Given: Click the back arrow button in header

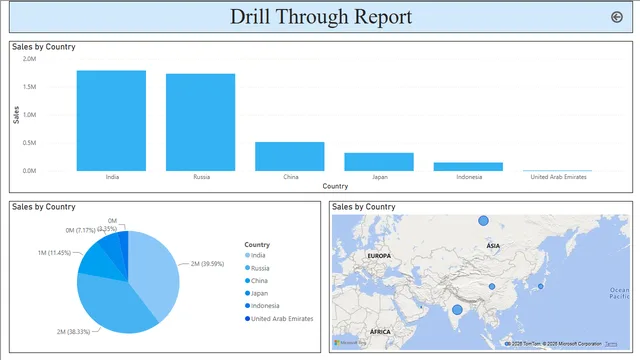Looking at the screenshot, I should point(616,17).
